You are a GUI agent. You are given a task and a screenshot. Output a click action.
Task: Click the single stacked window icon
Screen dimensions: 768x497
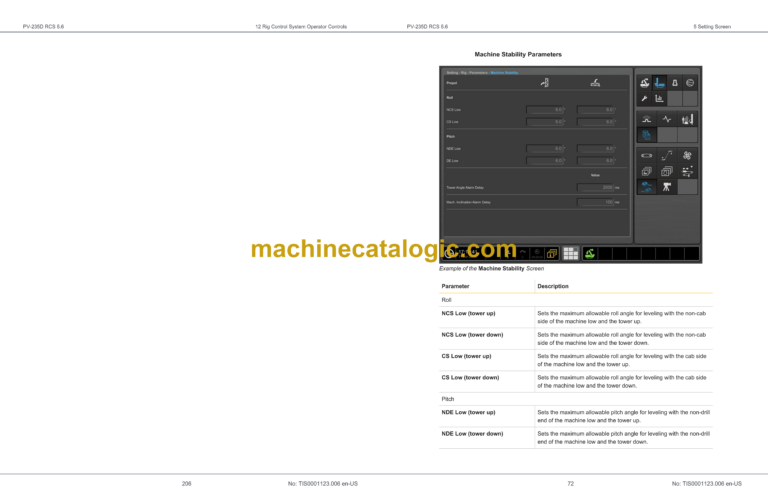[x=647, y=171]
